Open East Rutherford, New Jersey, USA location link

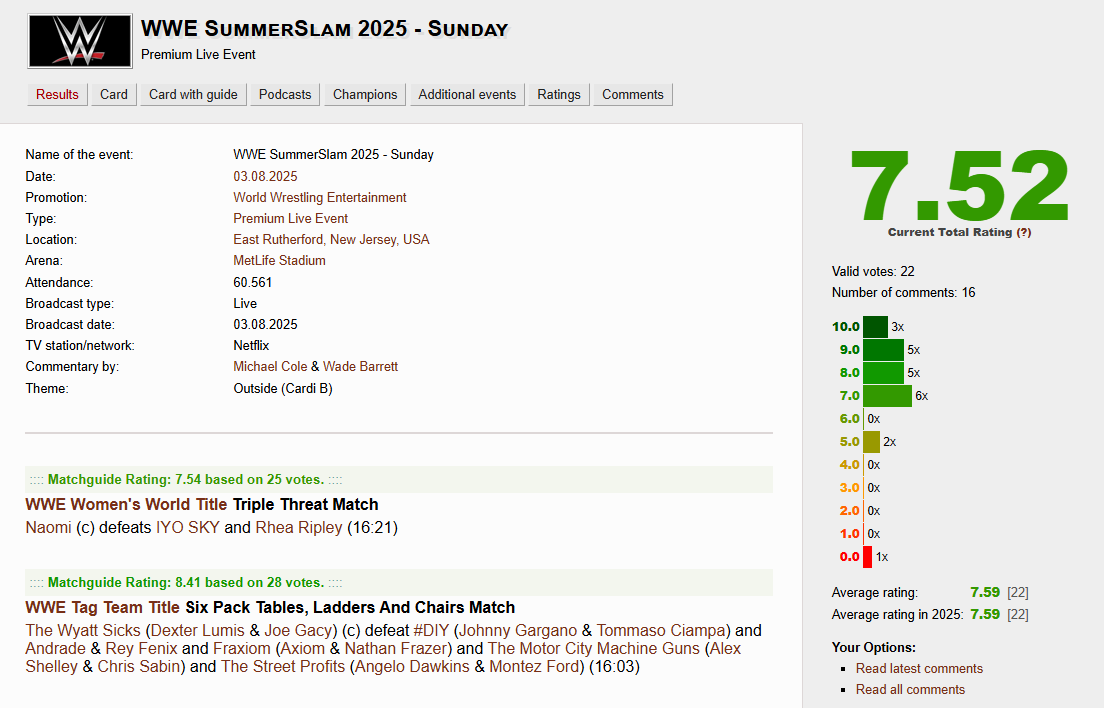tap(331, 239)
